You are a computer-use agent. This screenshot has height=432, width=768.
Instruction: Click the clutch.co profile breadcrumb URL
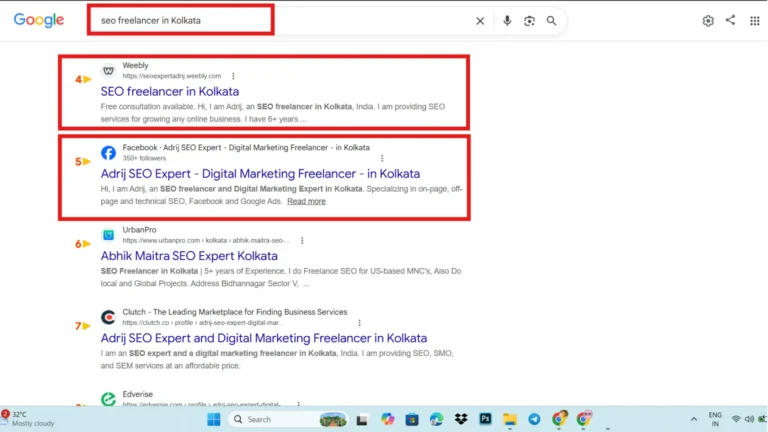tap(203, 323)
